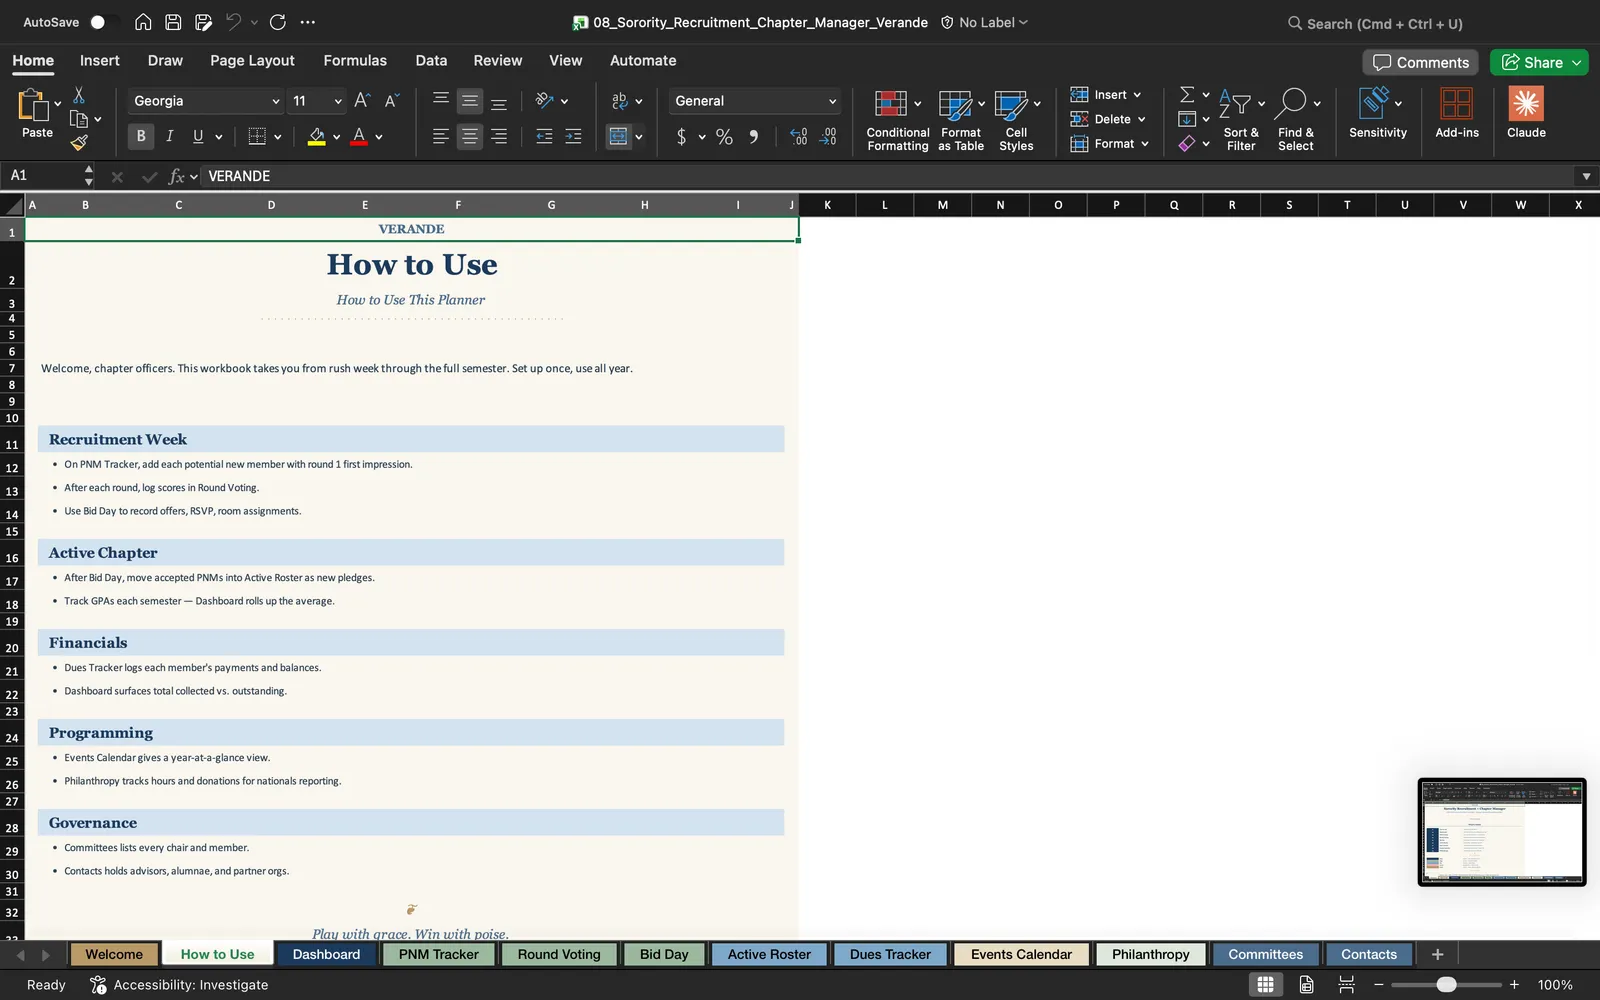Decrease indent in the alignment group
The width and height of the screenshot is (1600, 1000).
[544, 136]
